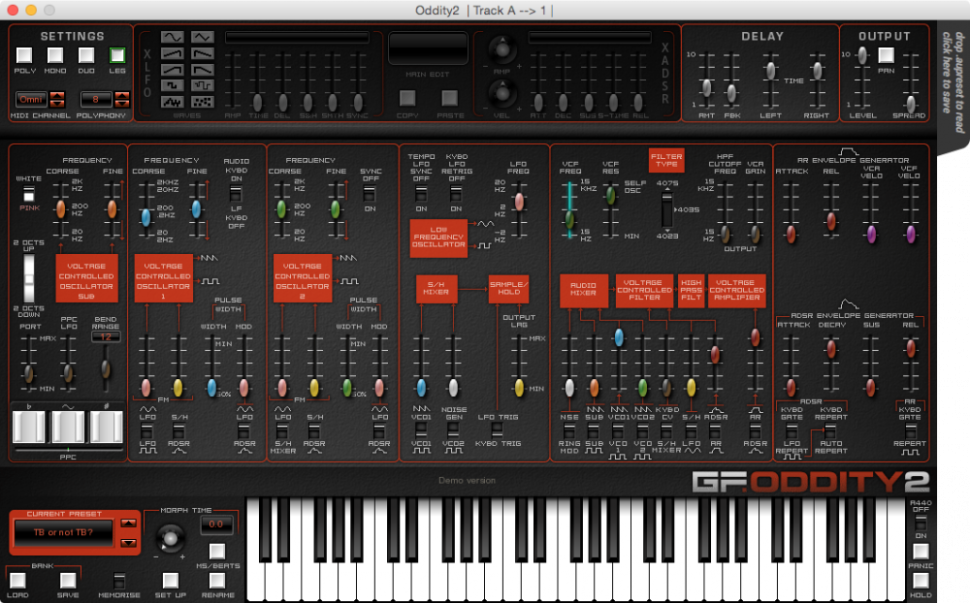Viewport: 970px width, 603px height.
Task: Toggle the output PAN button
Action: tap(885, 56)
